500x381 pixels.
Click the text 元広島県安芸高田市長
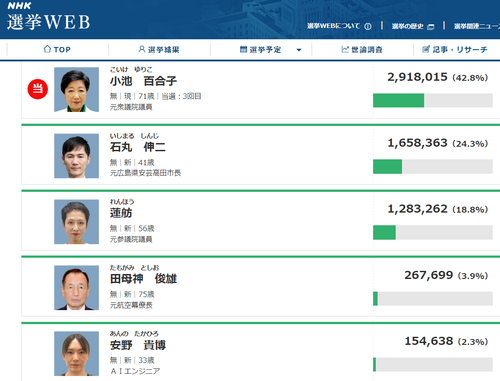pyautogui.click(x=145, y=173)
